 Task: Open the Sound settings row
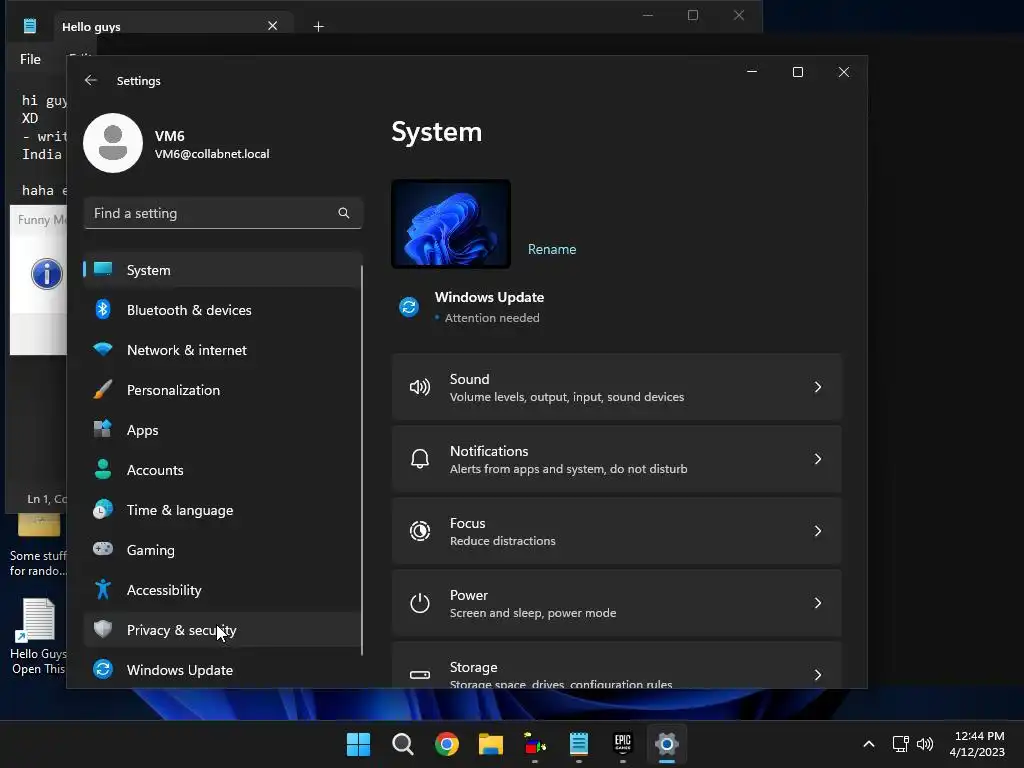(x=616, y=387)
